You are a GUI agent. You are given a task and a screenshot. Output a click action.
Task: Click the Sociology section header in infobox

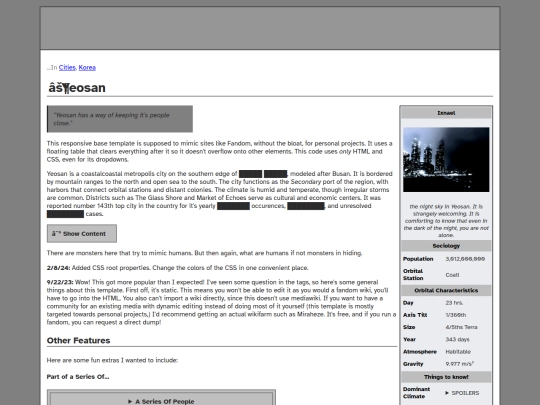click(x=446, y=246)
